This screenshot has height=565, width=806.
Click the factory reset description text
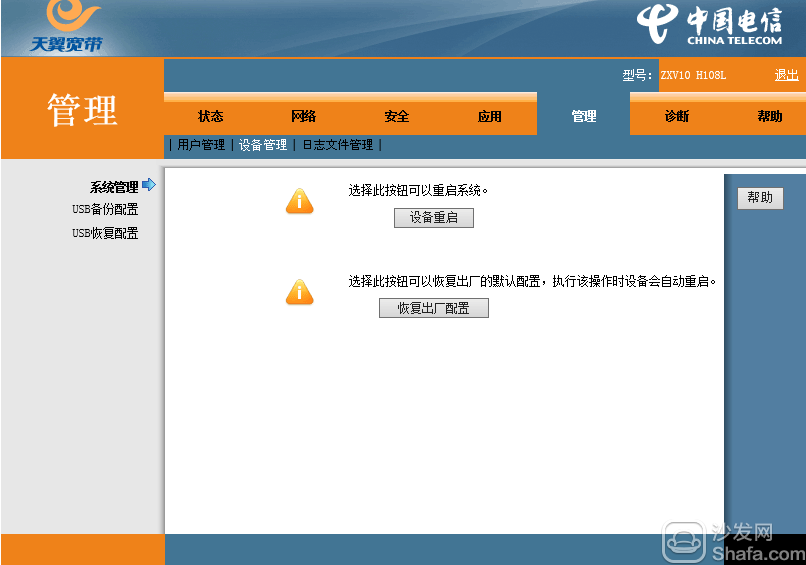tap(533, 281)
